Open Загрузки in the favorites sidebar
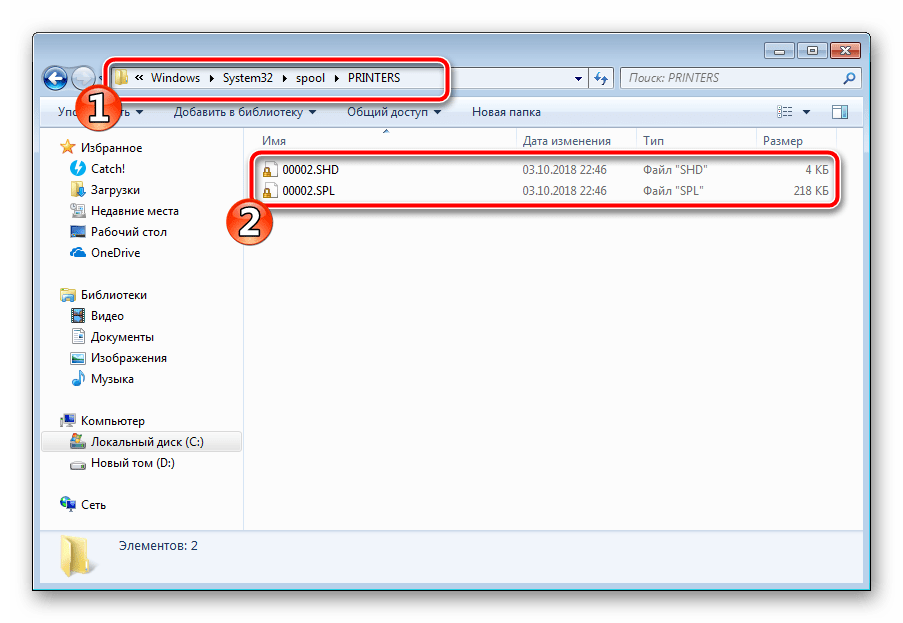Image resolution: width=903 pixels, height=623 pixels. 115,190
